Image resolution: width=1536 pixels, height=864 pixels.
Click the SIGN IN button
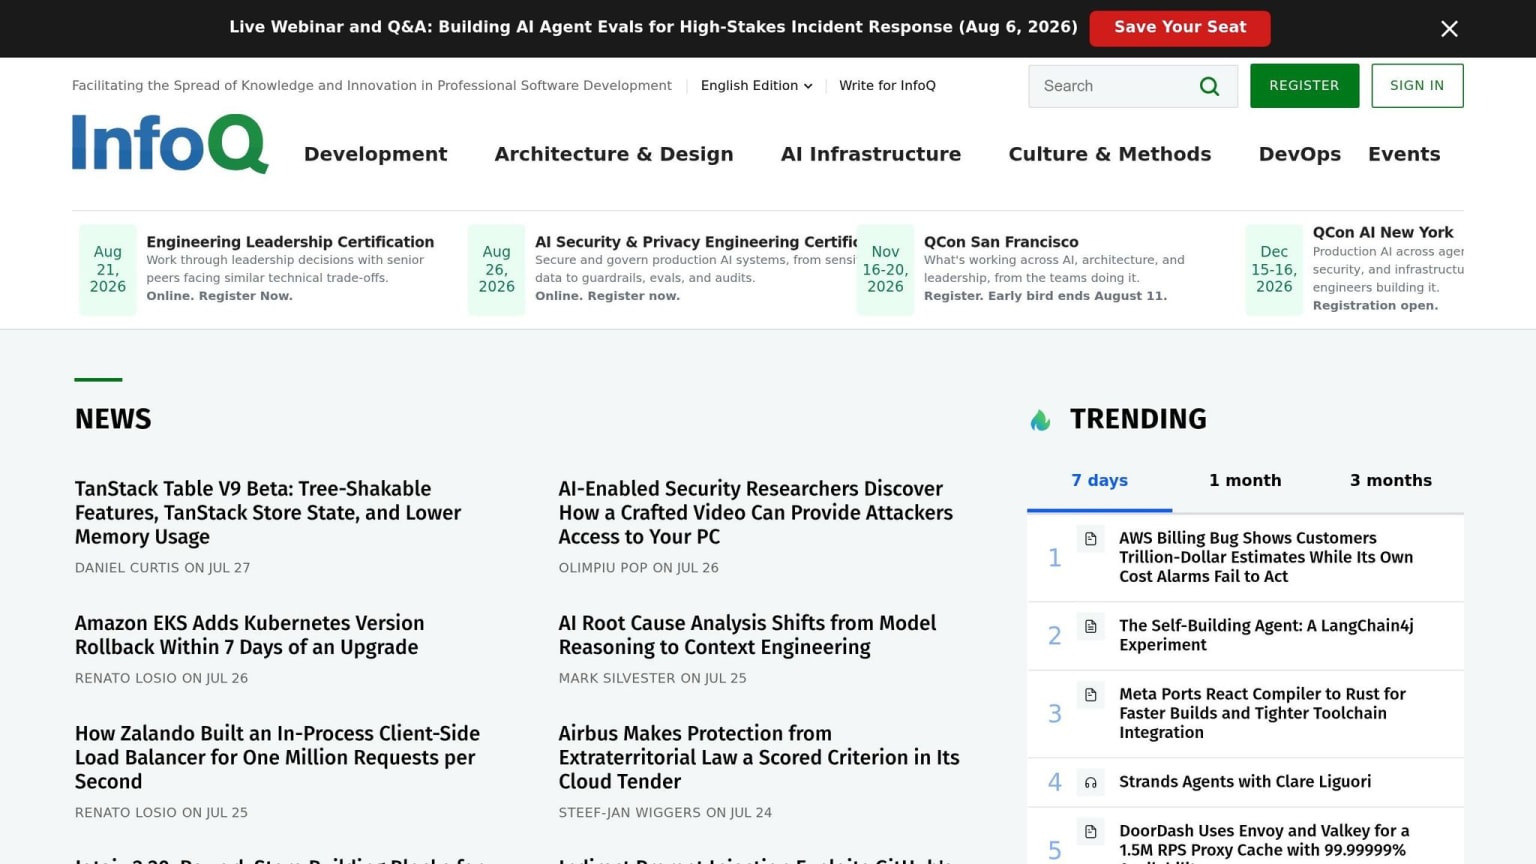point(1417,86)
